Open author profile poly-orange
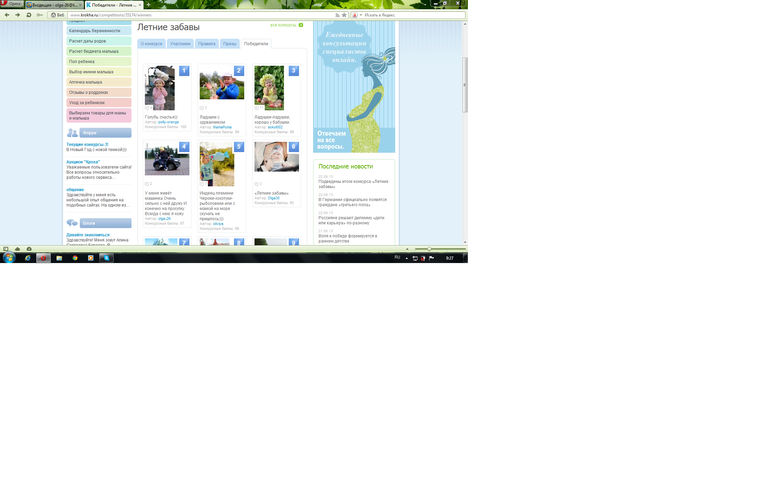 [x=168, y=122]
